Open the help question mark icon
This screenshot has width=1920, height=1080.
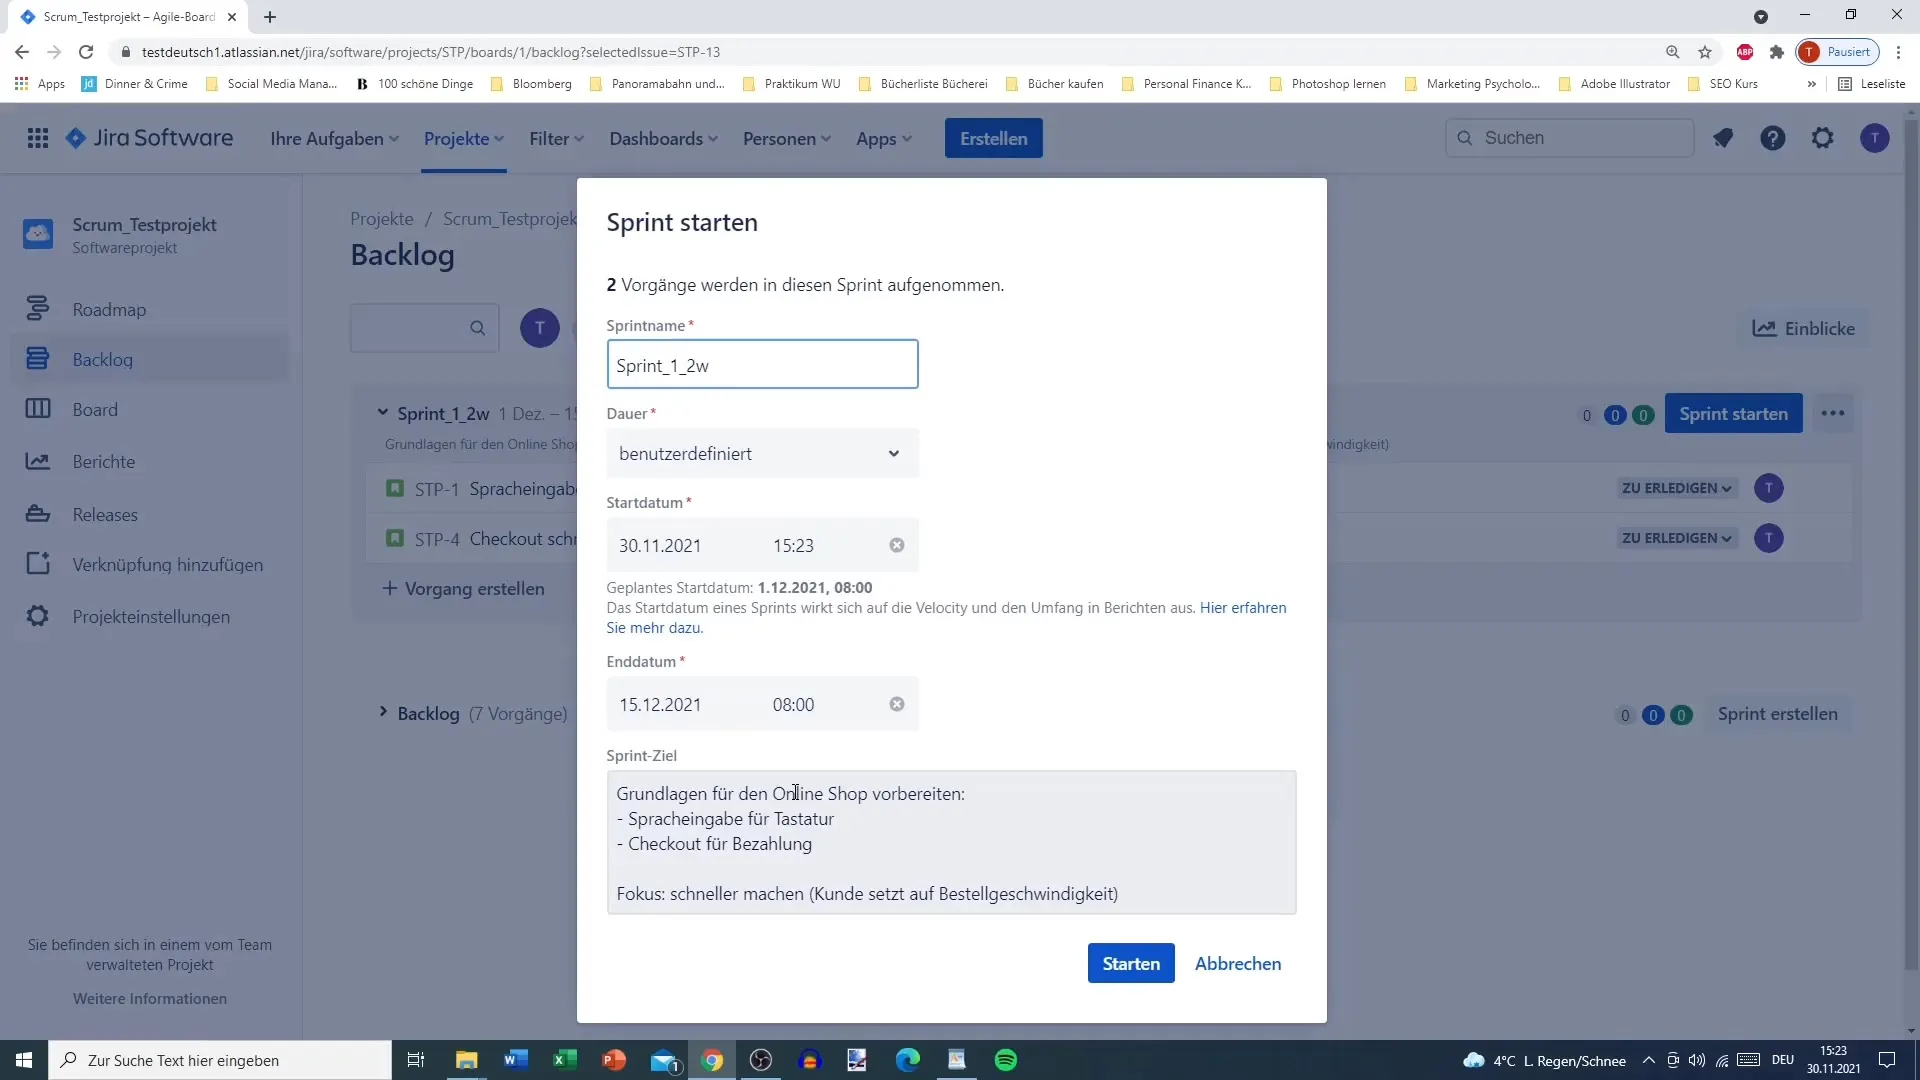(x=1772, y=138)
